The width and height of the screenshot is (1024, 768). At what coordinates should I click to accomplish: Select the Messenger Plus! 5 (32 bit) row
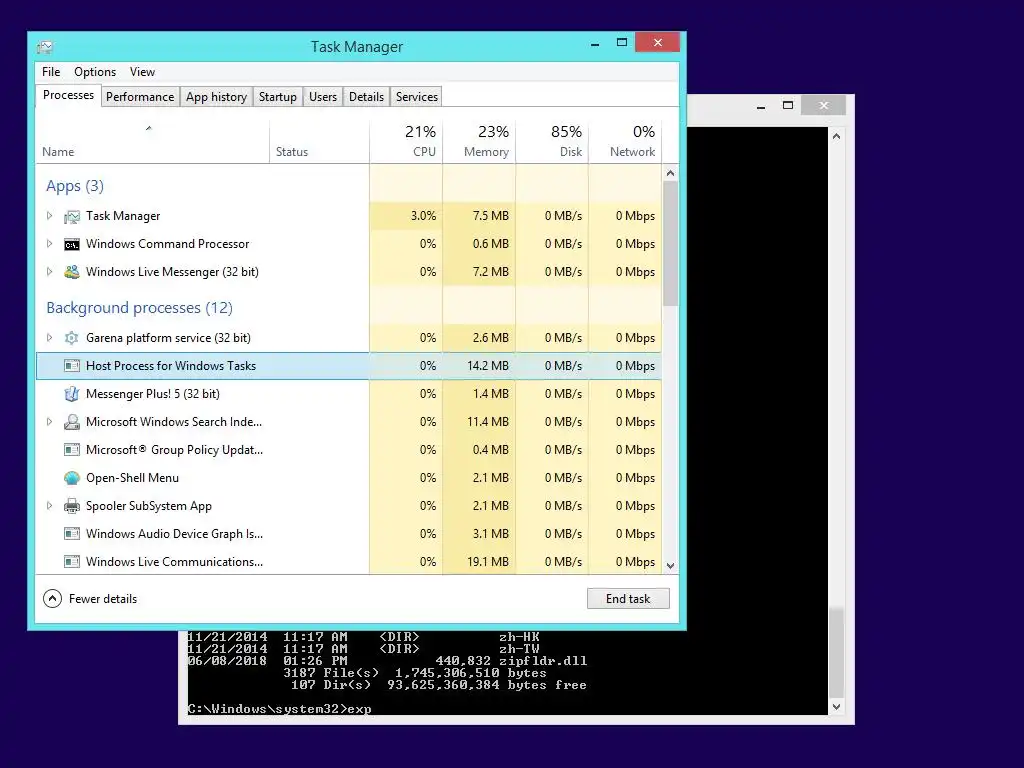click(x=349, y=394)
